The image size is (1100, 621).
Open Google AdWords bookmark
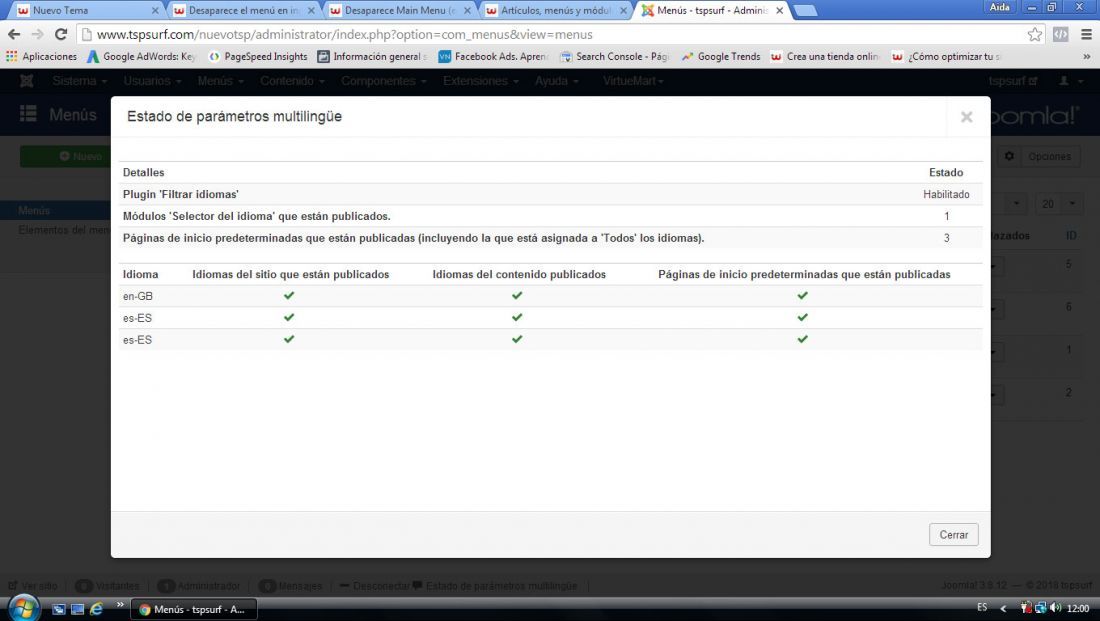pos(142,56)
